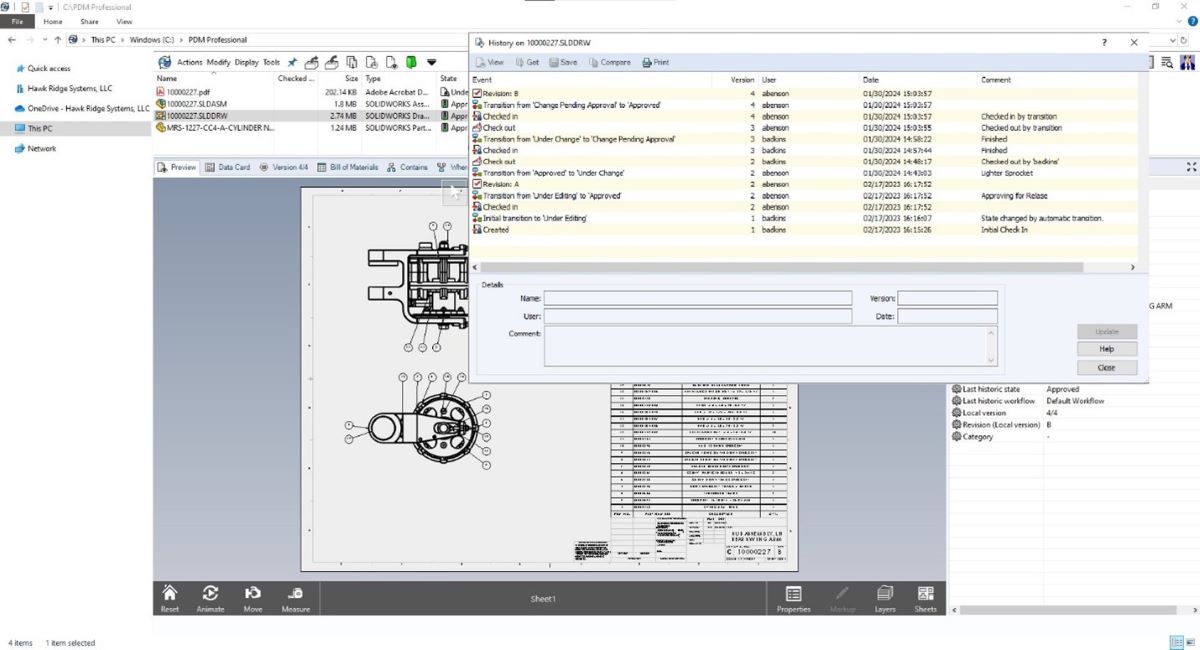
Task: Click Save in the History toolbar
Action: (x=563, y=62)
